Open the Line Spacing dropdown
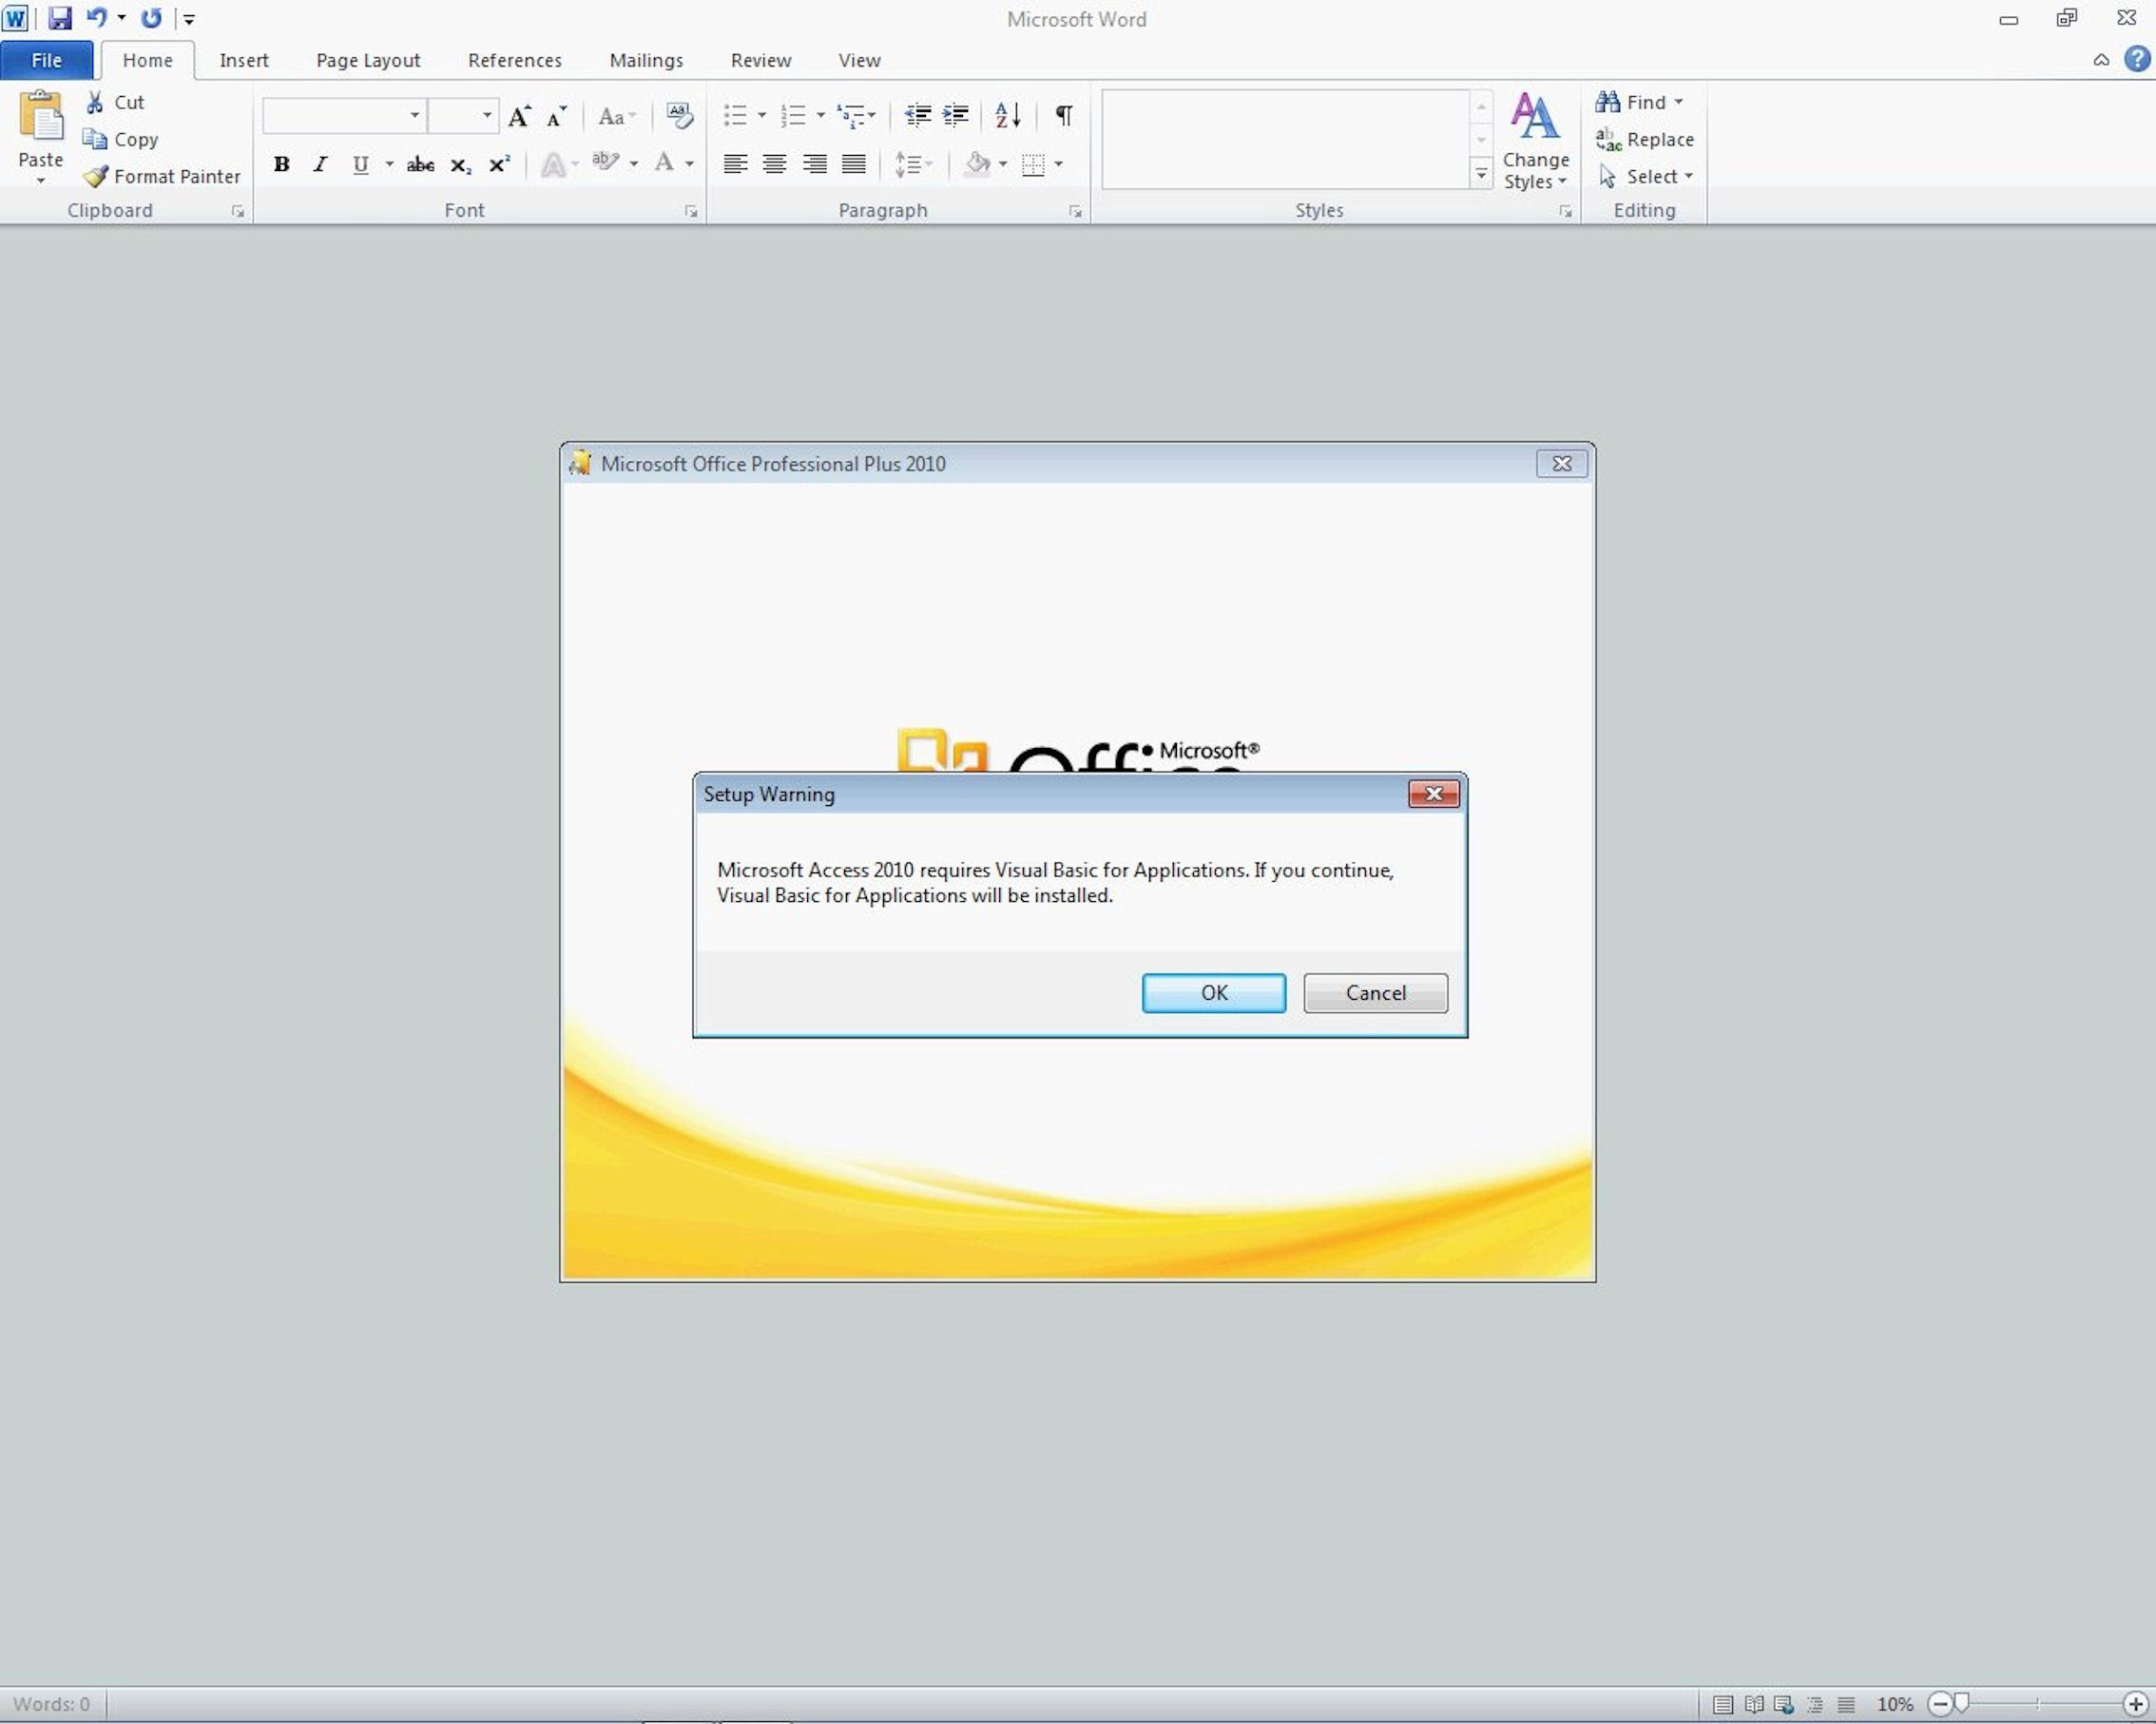 click(x=913, y=164)
